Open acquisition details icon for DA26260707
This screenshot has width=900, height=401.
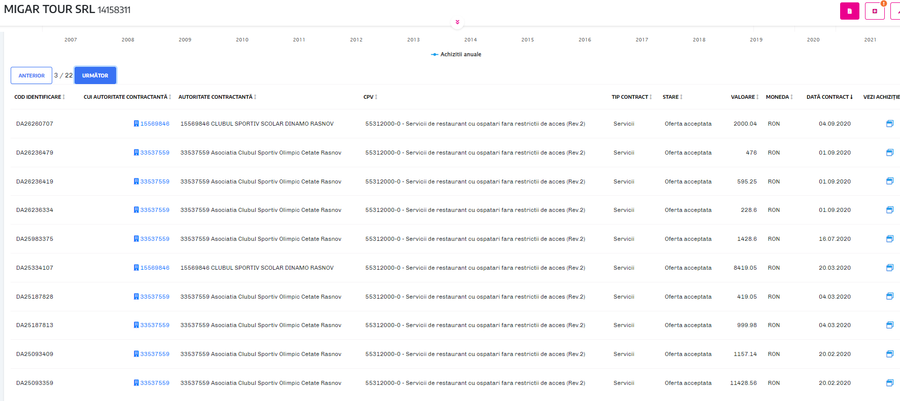click(890, 123)
